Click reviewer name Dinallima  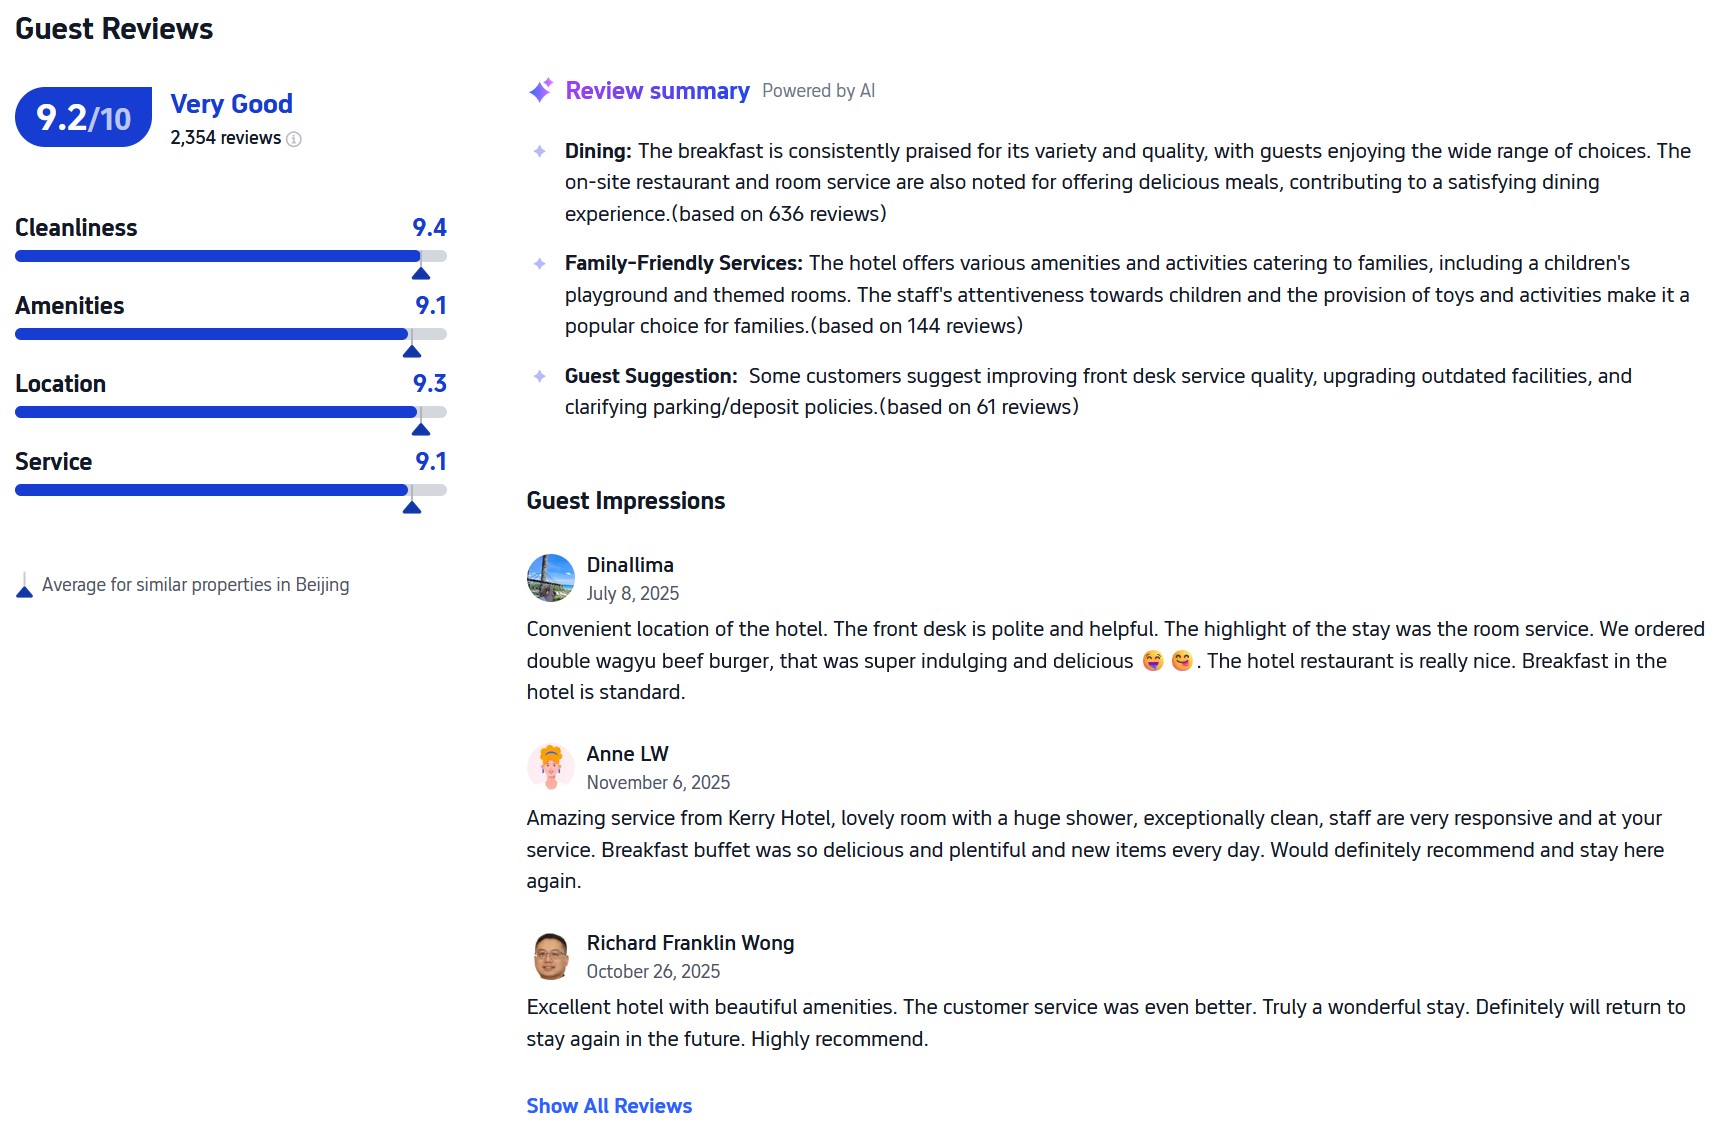pyautogui.click(x=630, y=565)
